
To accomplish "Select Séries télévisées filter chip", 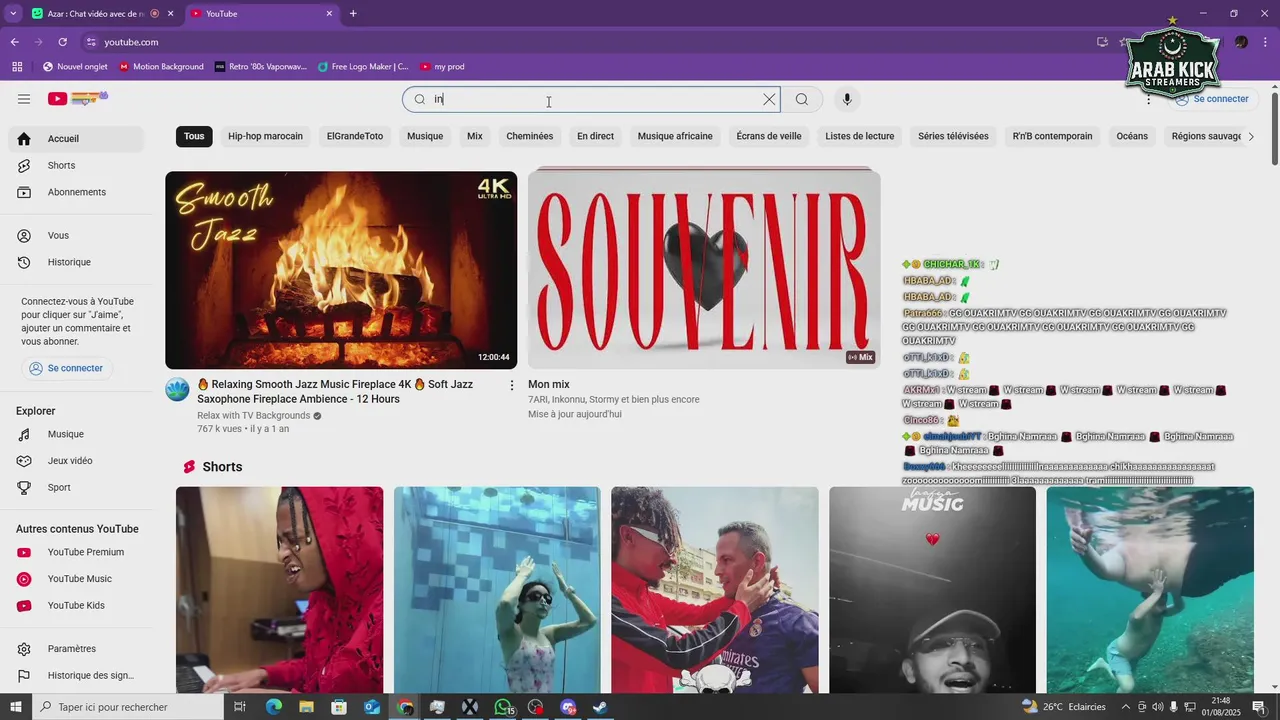I will pyautogui.click(x=953, y=136).
